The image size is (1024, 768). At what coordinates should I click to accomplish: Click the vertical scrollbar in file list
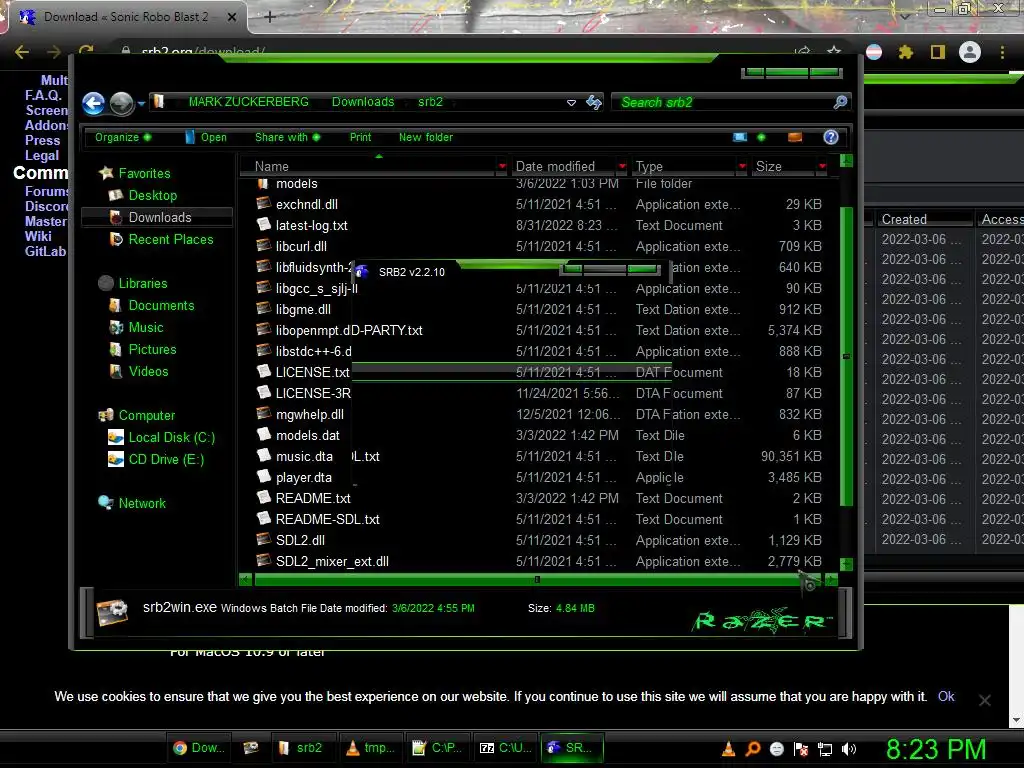[846, 357]
